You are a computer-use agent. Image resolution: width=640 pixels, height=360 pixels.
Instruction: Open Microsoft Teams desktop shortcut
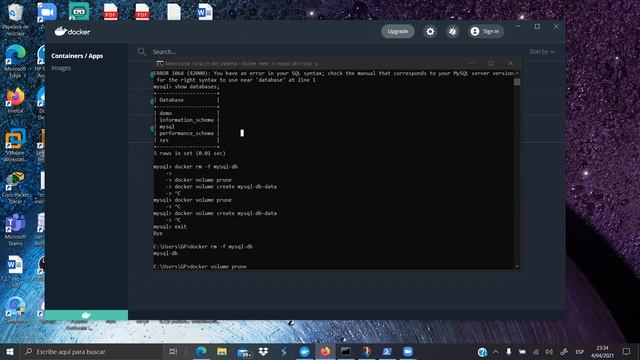tap(15, 229)
